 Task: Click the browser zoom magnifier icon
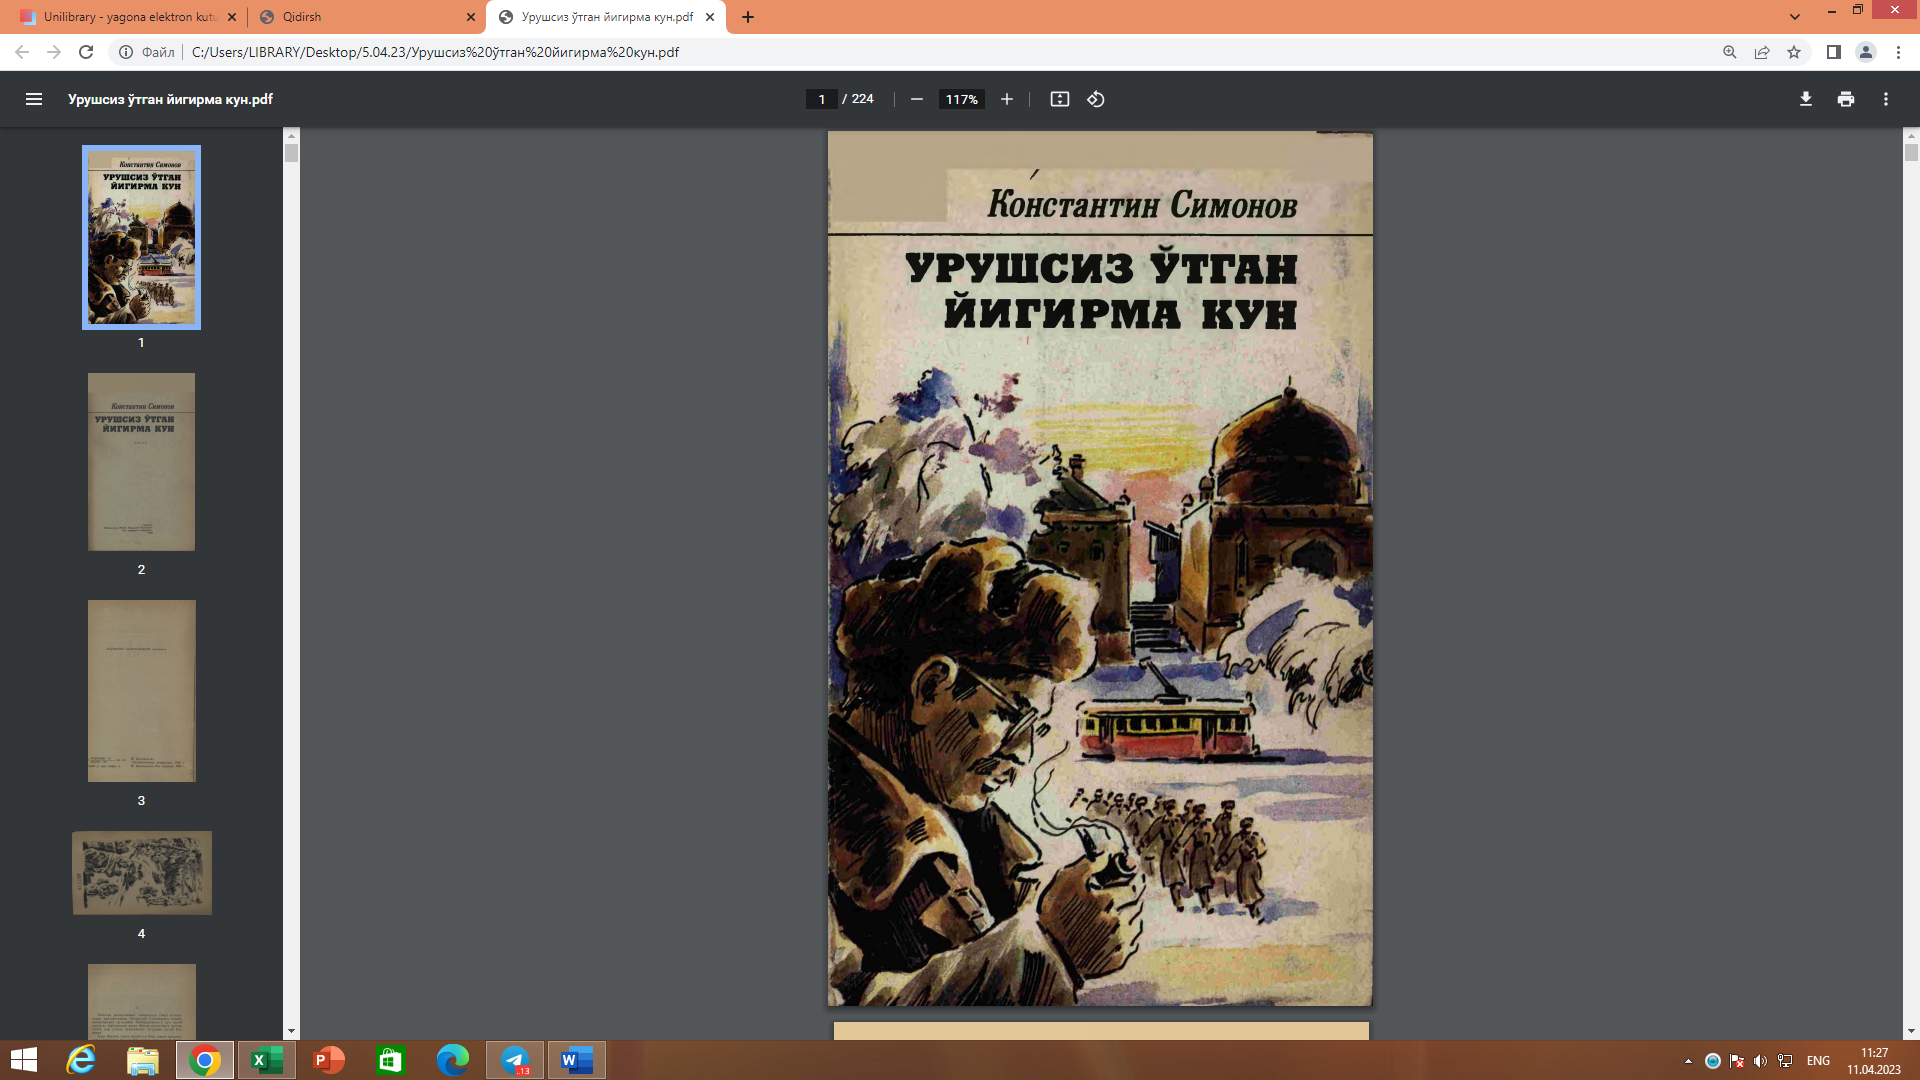[1730, 52]
